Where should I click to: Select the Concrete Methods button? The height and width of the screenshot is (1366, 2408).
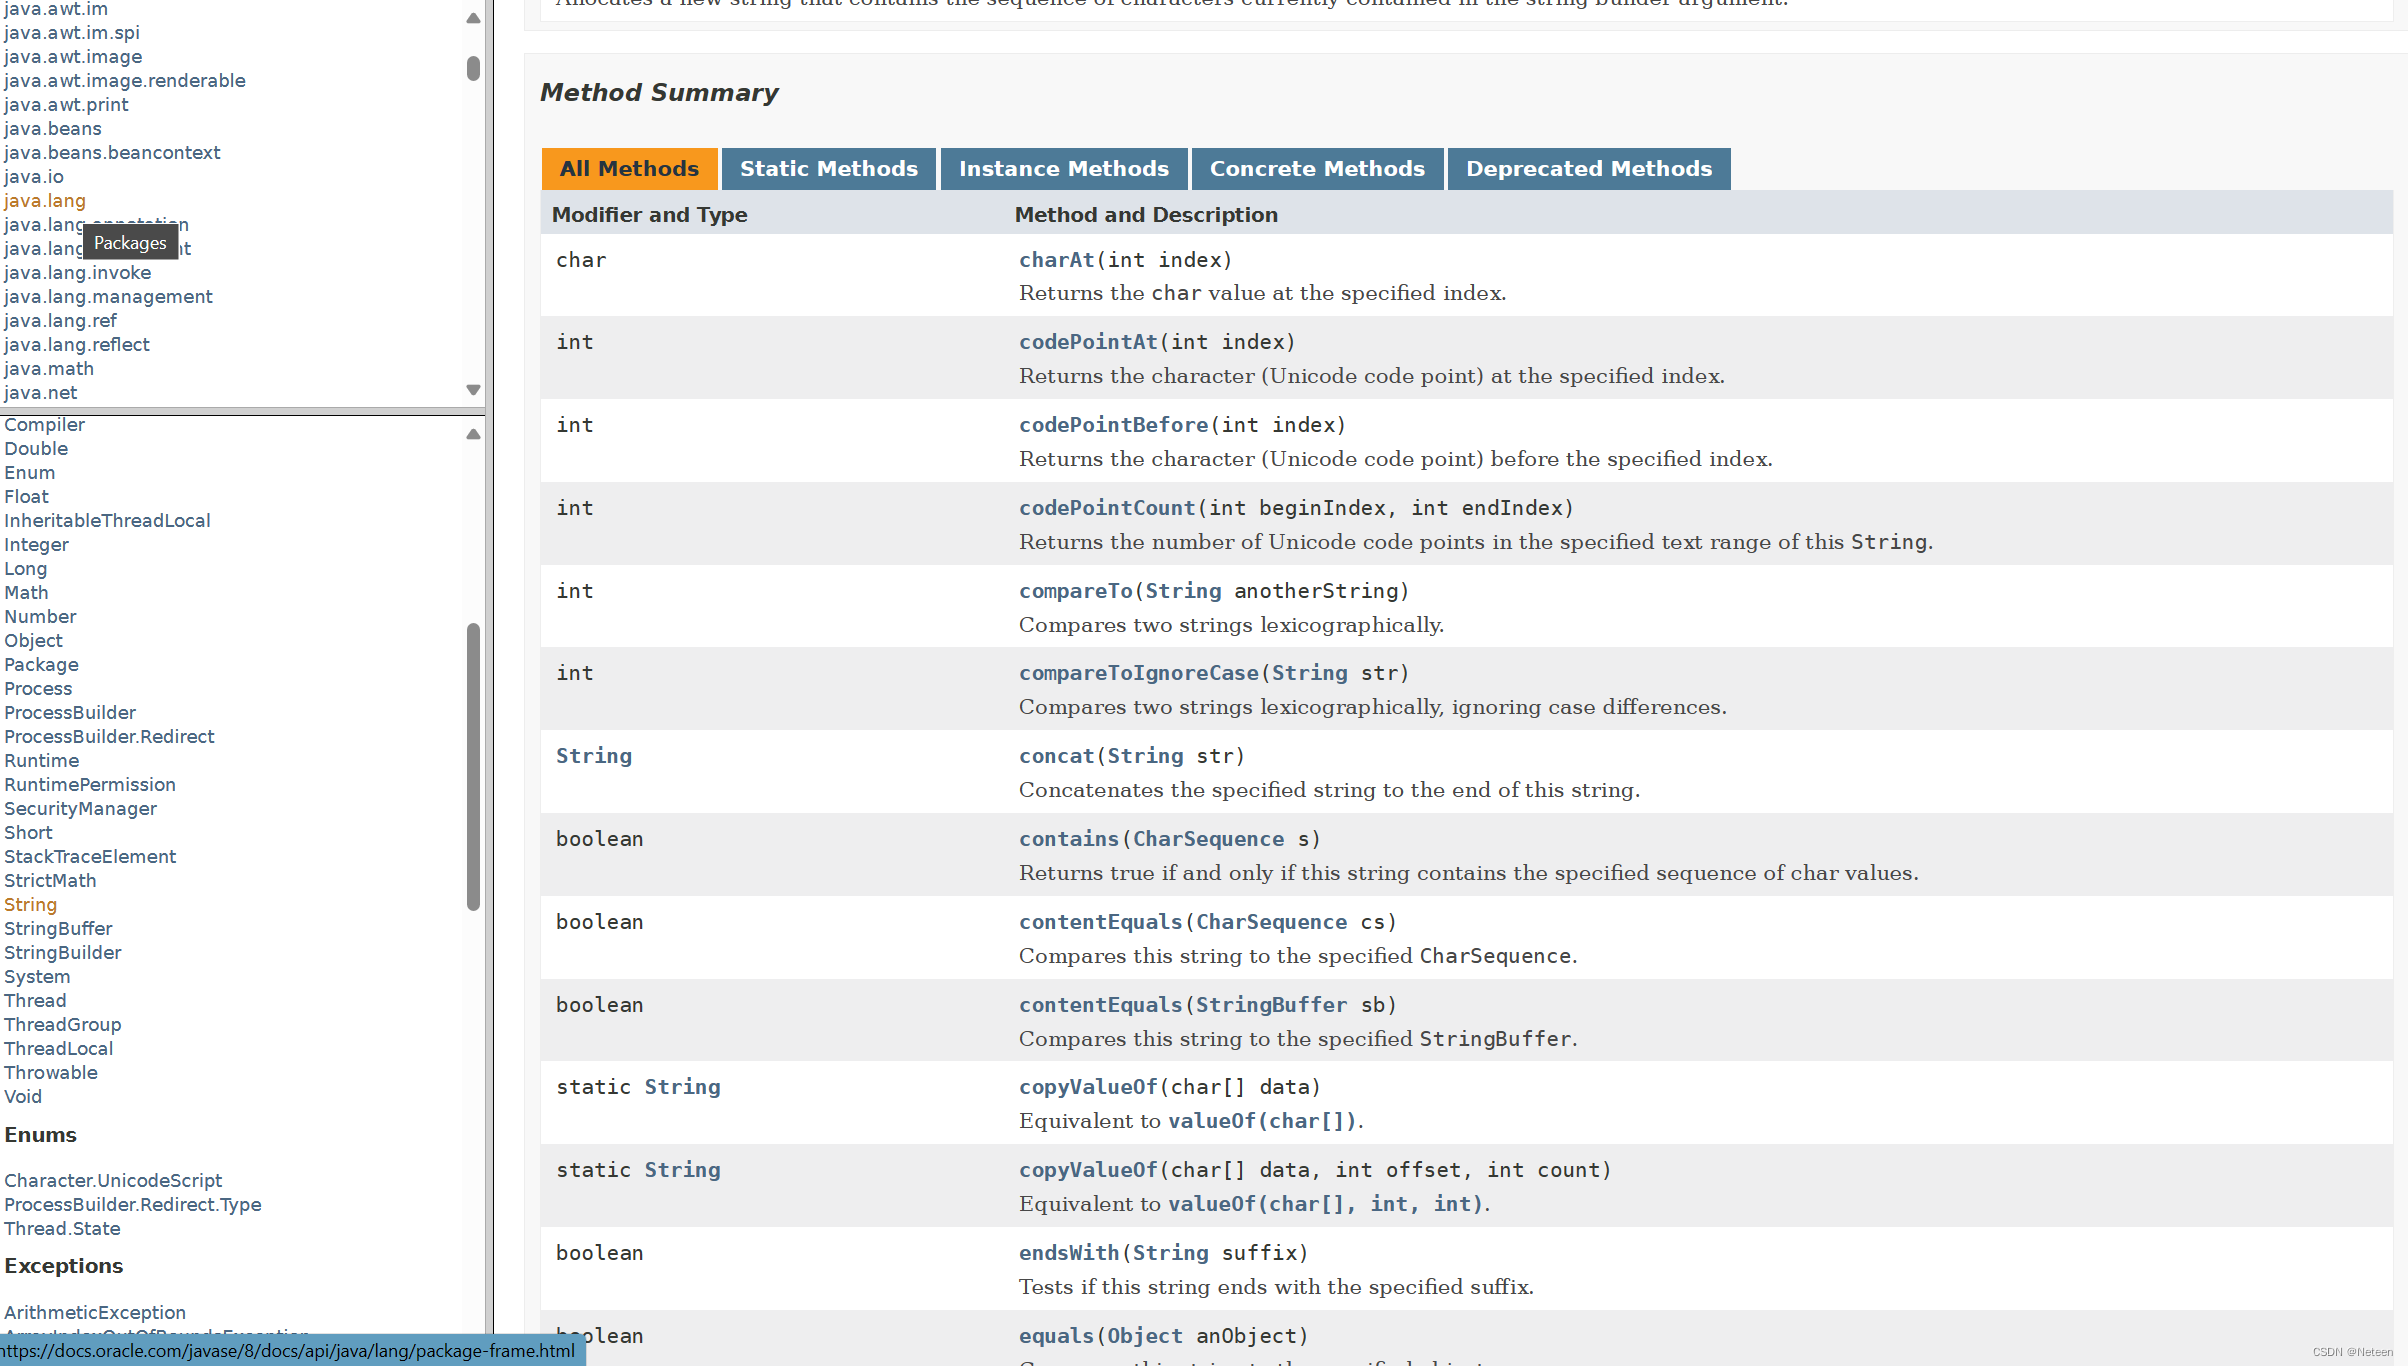[x=1316, y=167]
